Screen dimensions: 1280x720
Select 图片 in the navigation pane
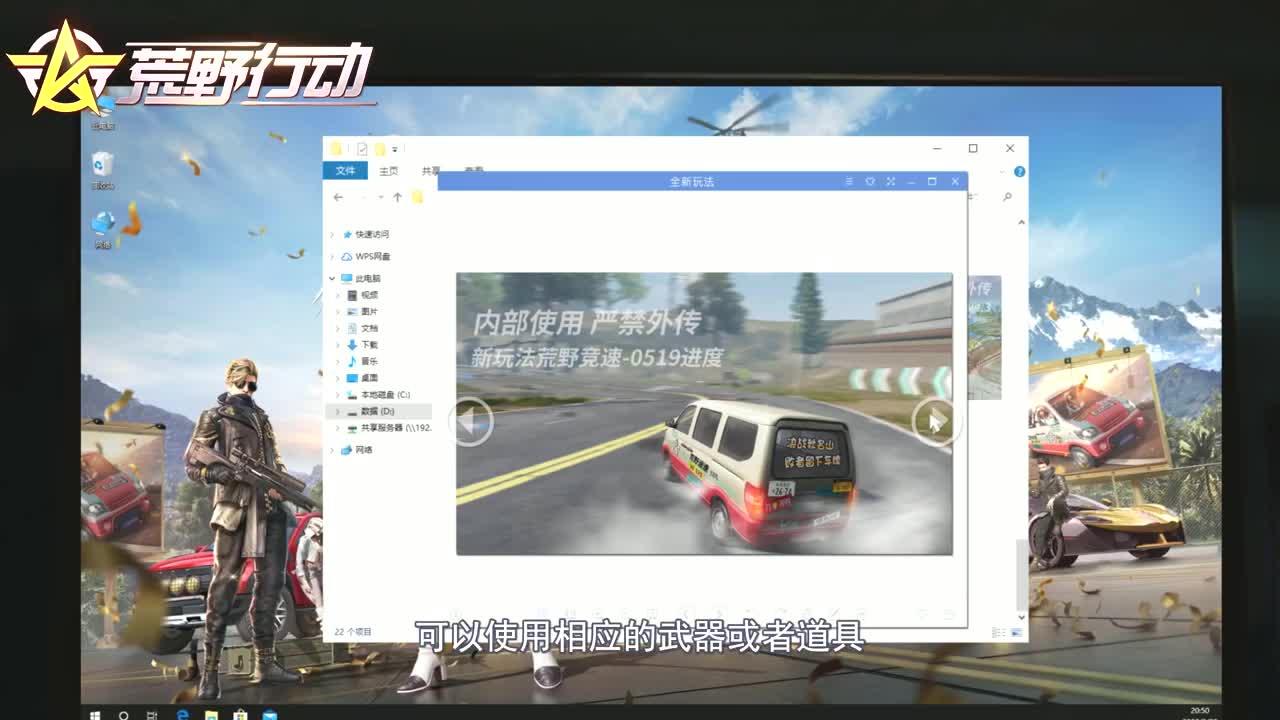[362, 312]
